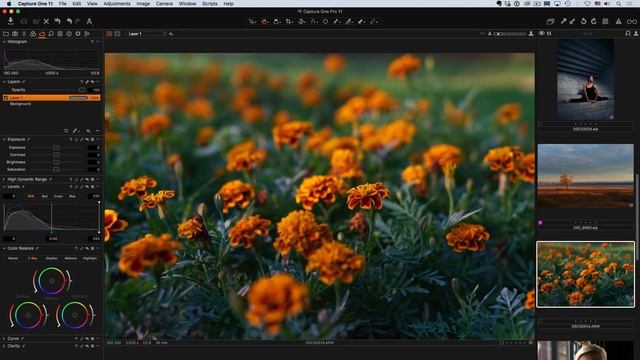This screenshot has width=640, height=360.
Task: Open the Adjustments menu
Action: pos(117,3)
